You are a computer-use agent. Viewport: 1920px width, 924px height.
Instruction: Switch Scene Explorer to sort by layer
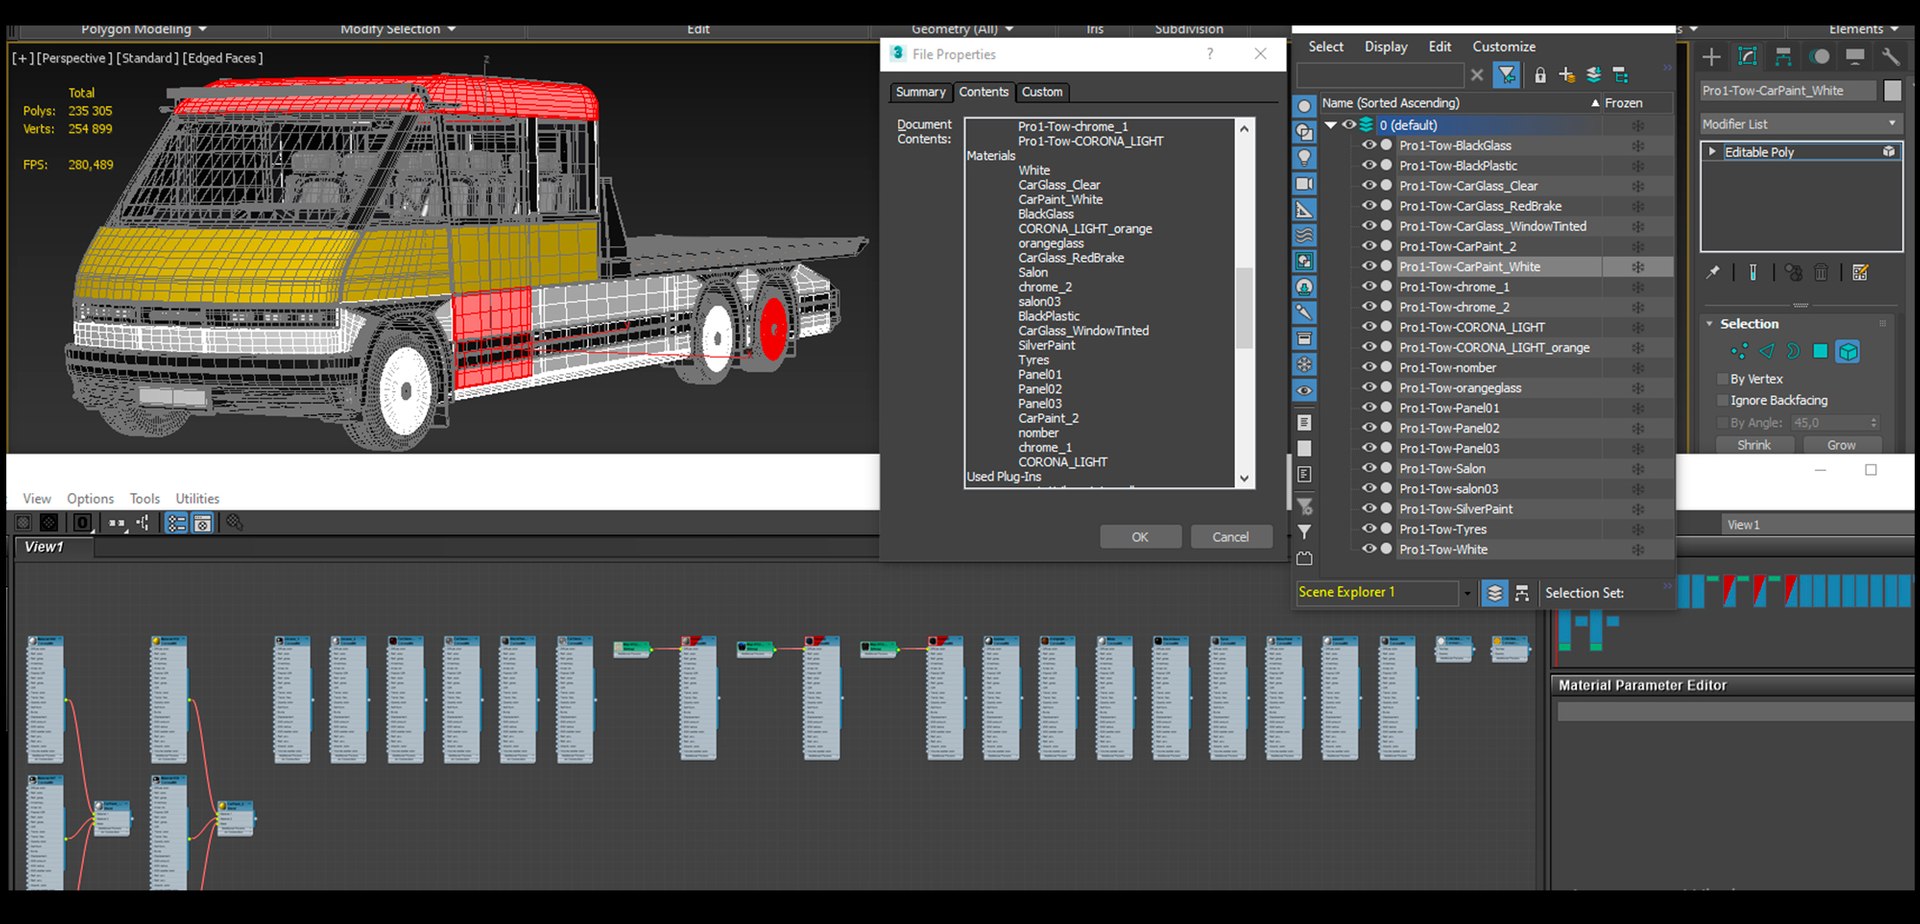tap(1494, 593)
